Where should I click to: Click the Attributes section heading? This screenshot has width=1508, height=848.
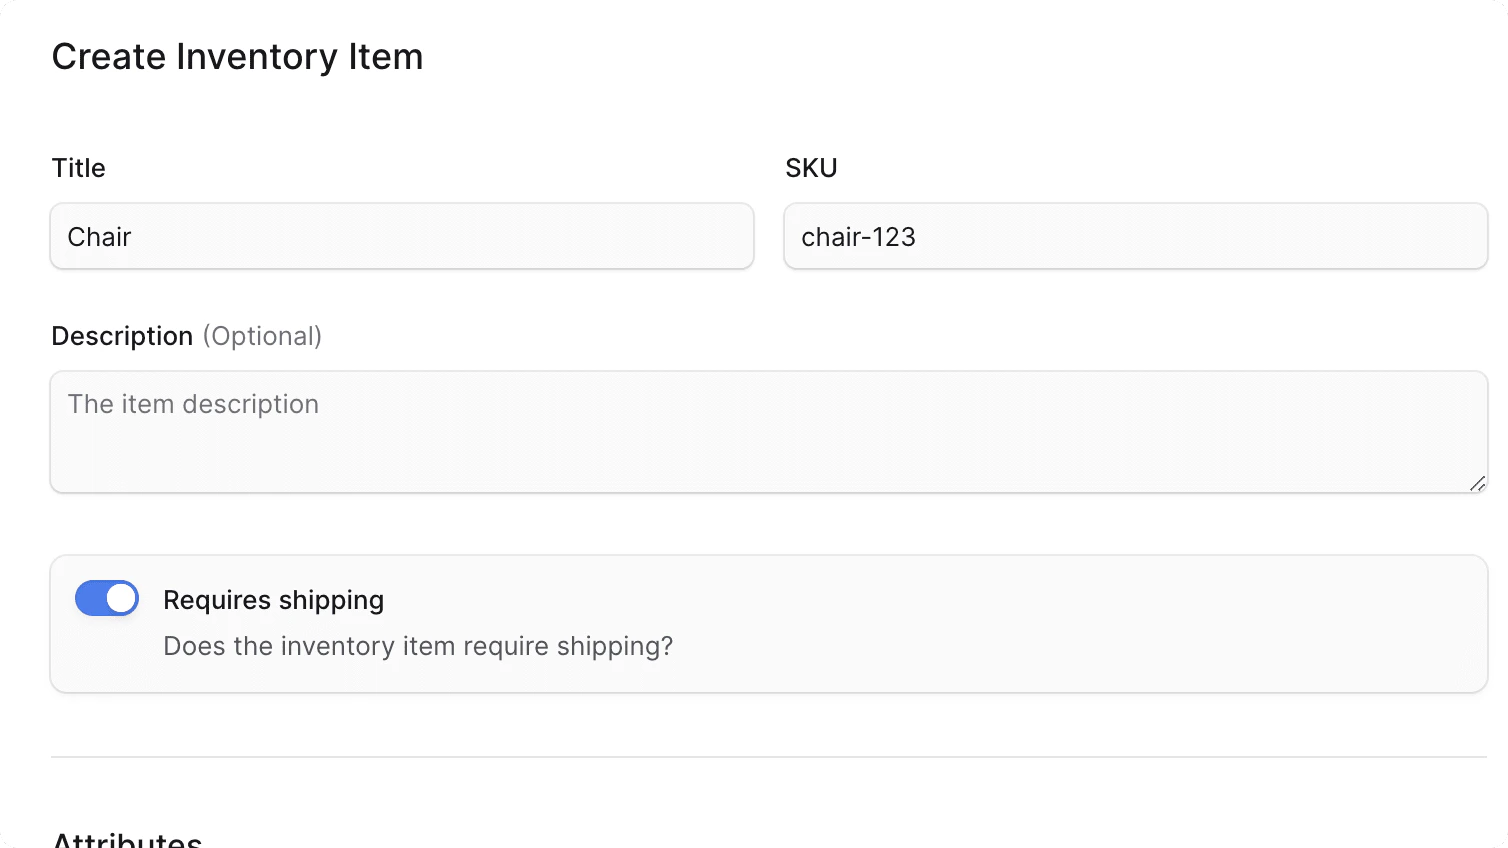[x=127, y=840]
